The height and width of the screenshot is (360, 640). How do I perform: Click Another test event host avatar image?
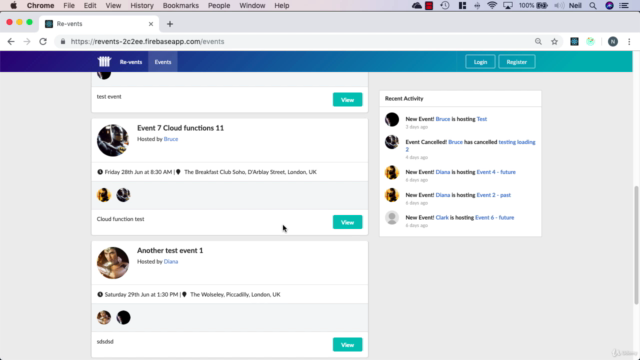click(x=113, y=263)
